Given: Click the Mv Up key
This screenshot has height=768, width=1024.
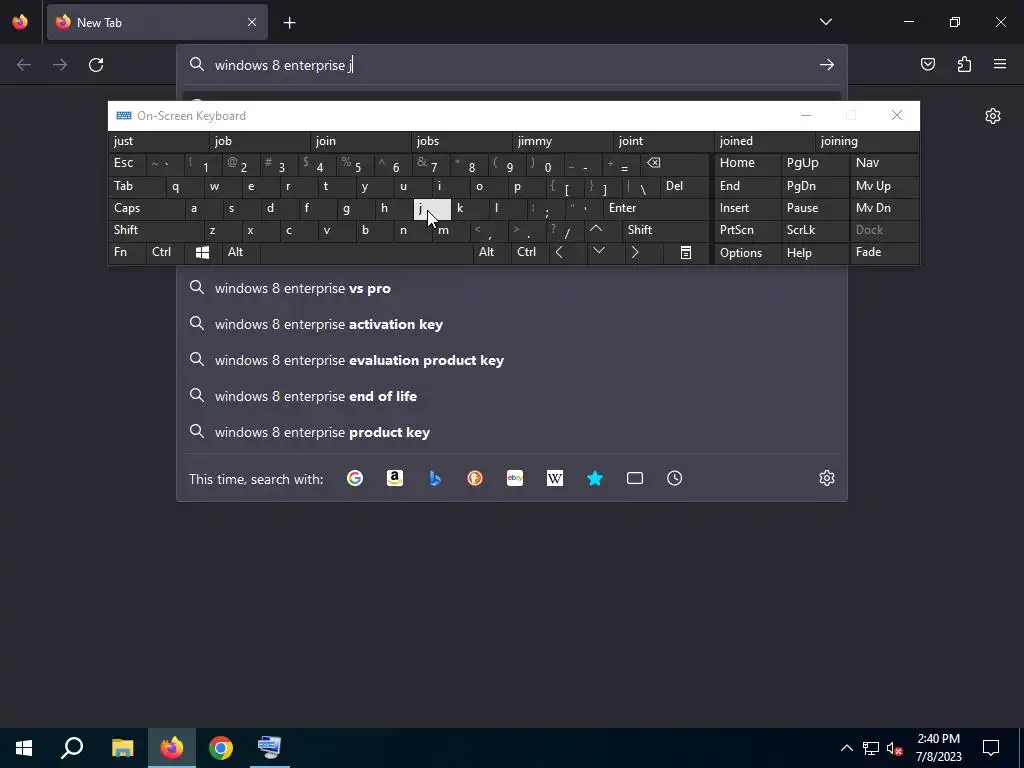Looking at the screenshot, I should [x=884, y=186].
